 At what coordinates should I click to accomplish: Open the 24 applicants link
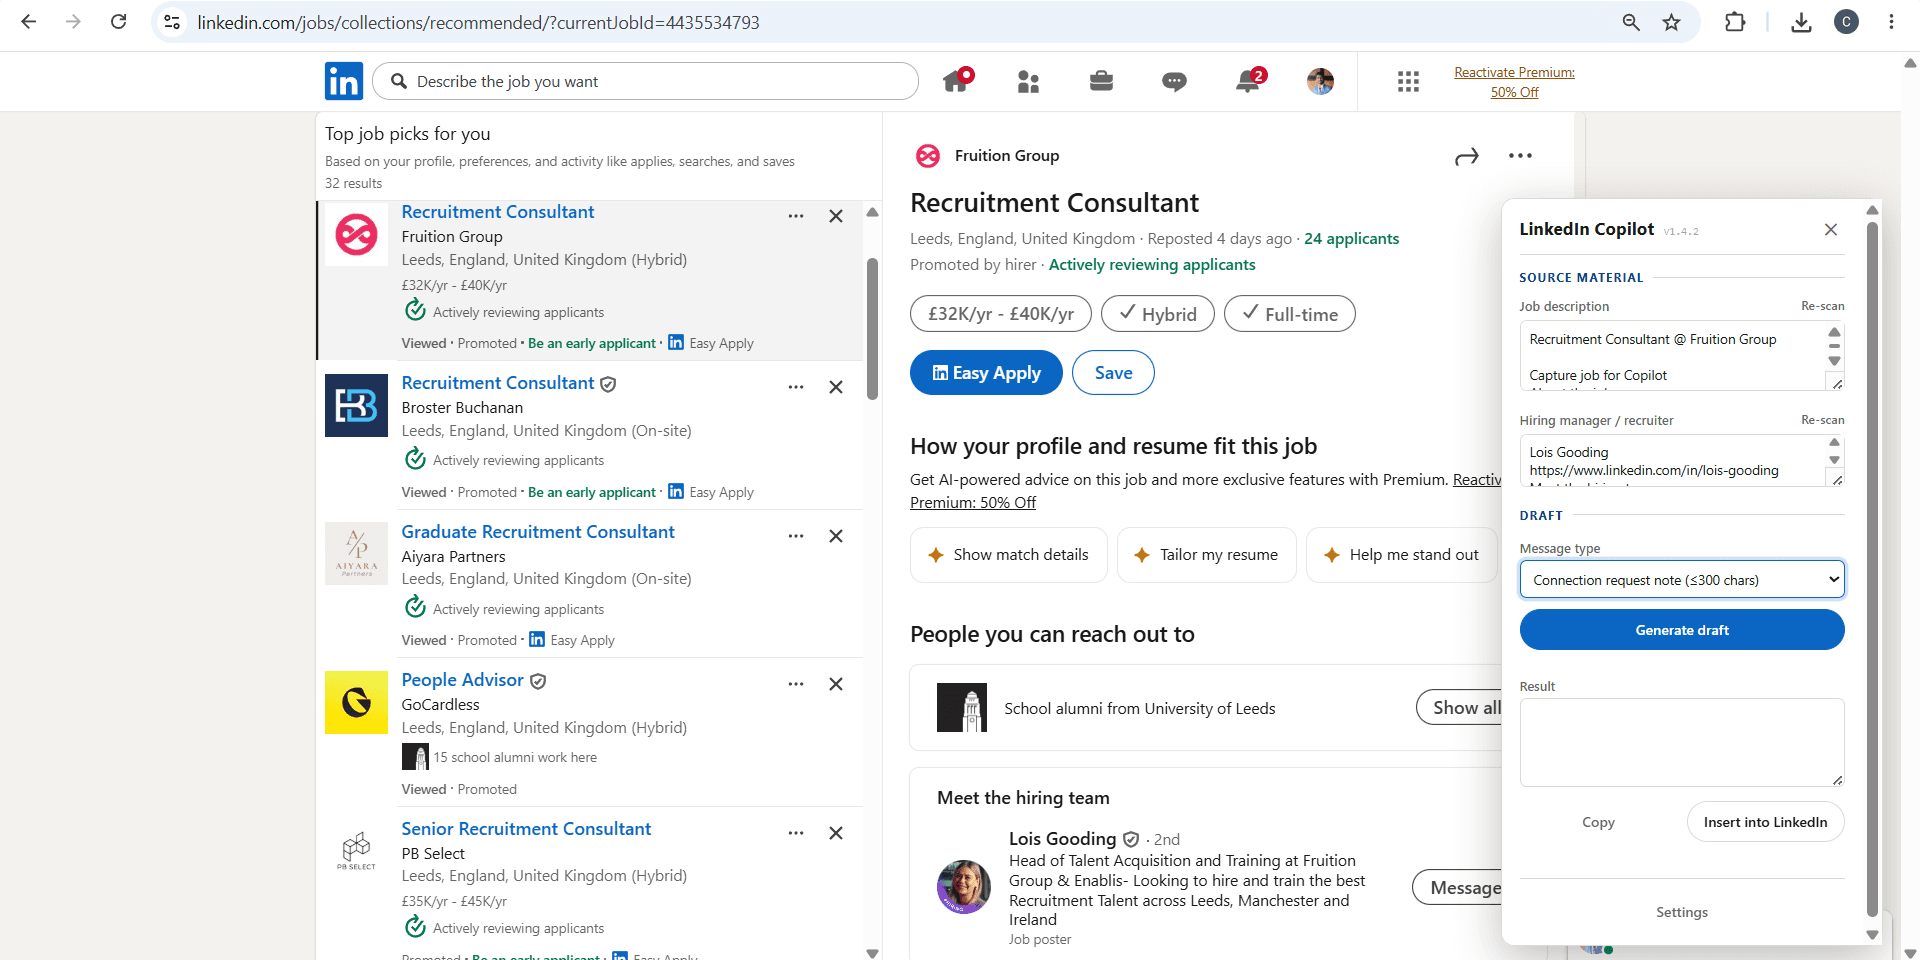tap(1351, 239)
